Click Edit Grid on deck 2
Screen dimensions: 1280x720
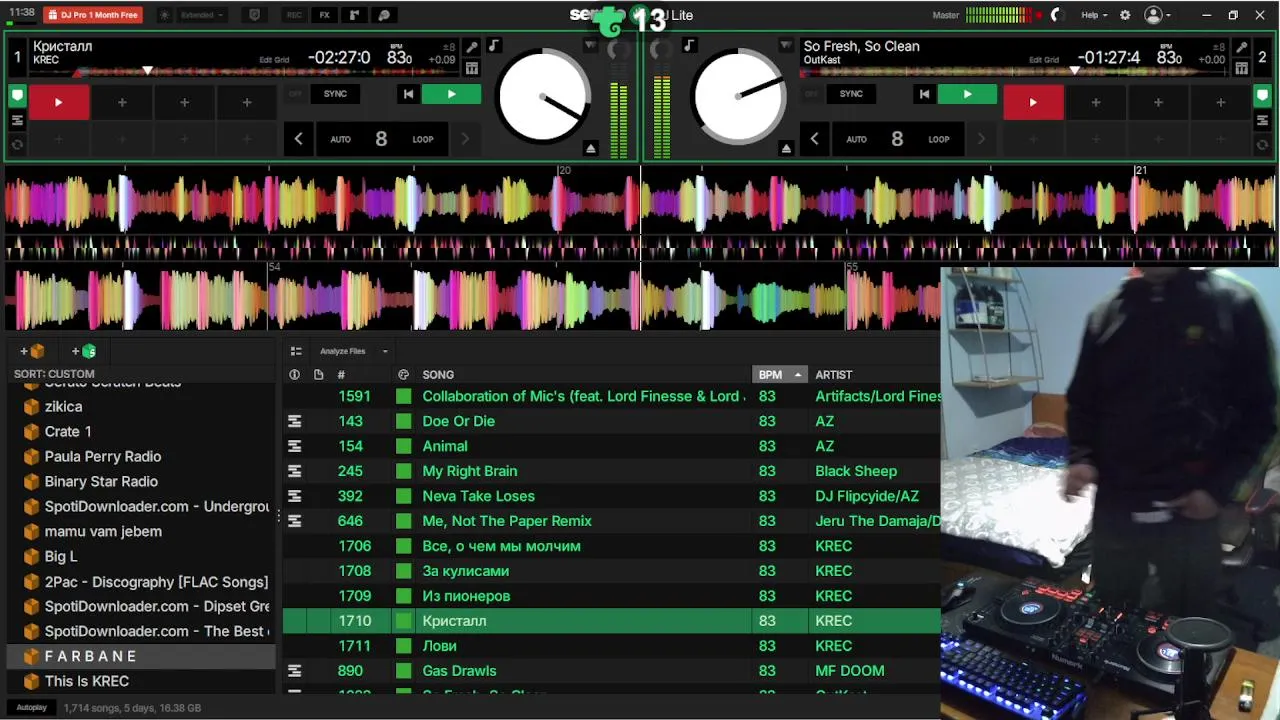(x=1044, y=60)
